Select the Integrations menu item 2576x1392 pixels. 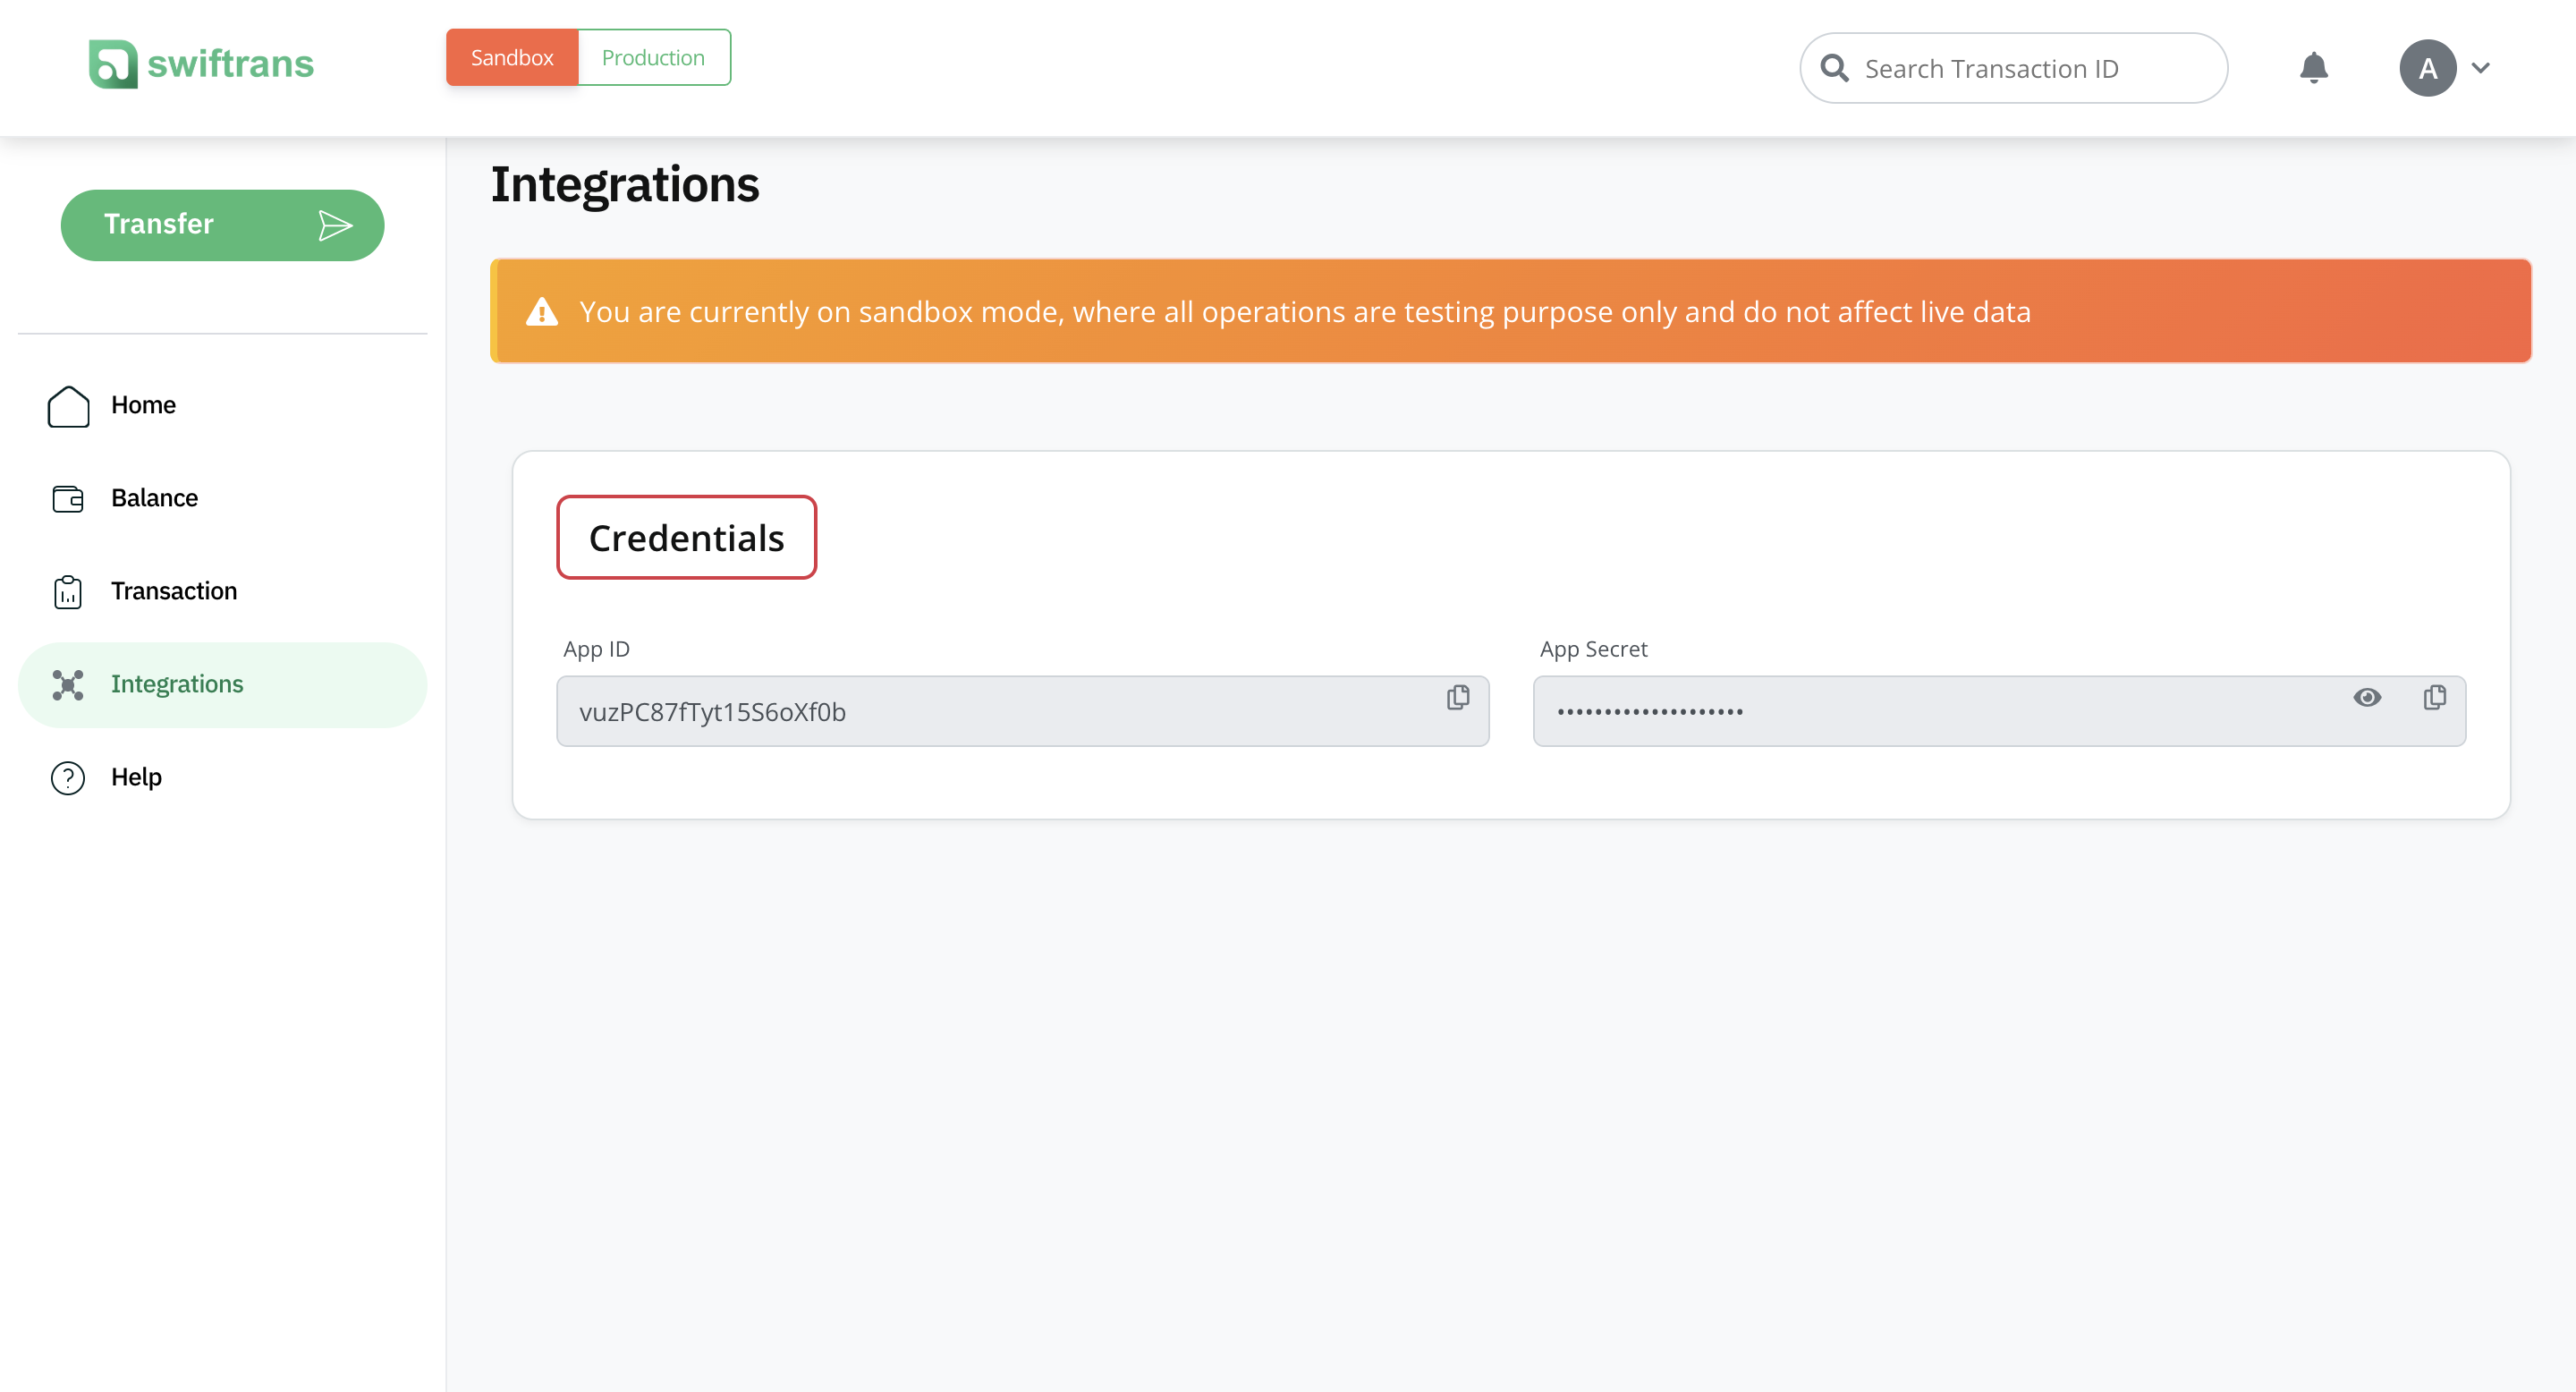click(x=177, y=684)
